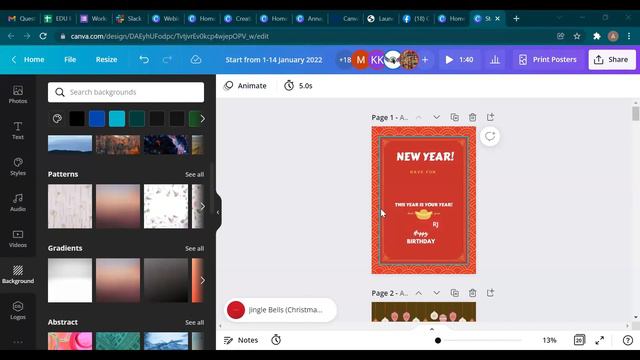Open a new browser tab

pos(516,18)
